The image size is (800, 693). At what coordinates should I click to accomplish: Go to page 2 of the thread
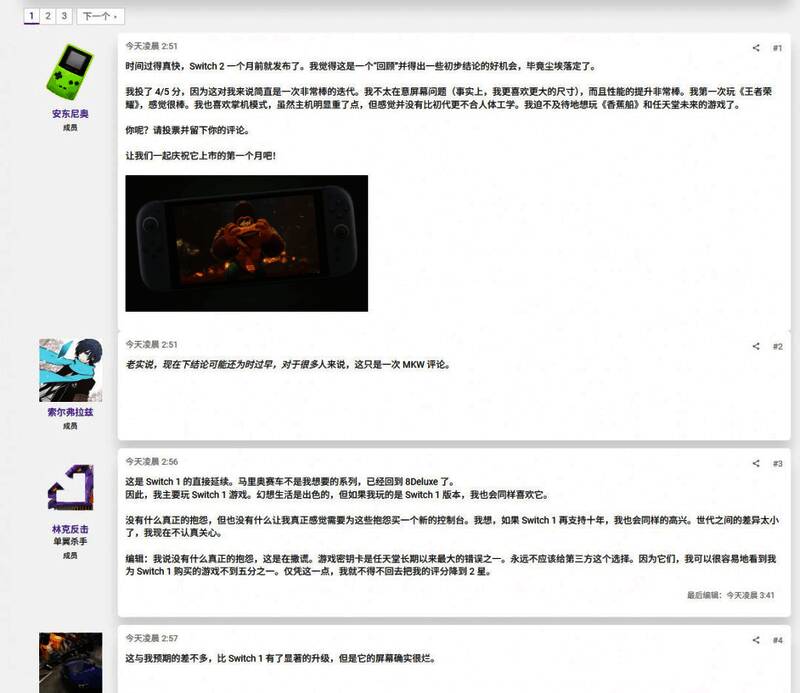[x=48, y=16]
